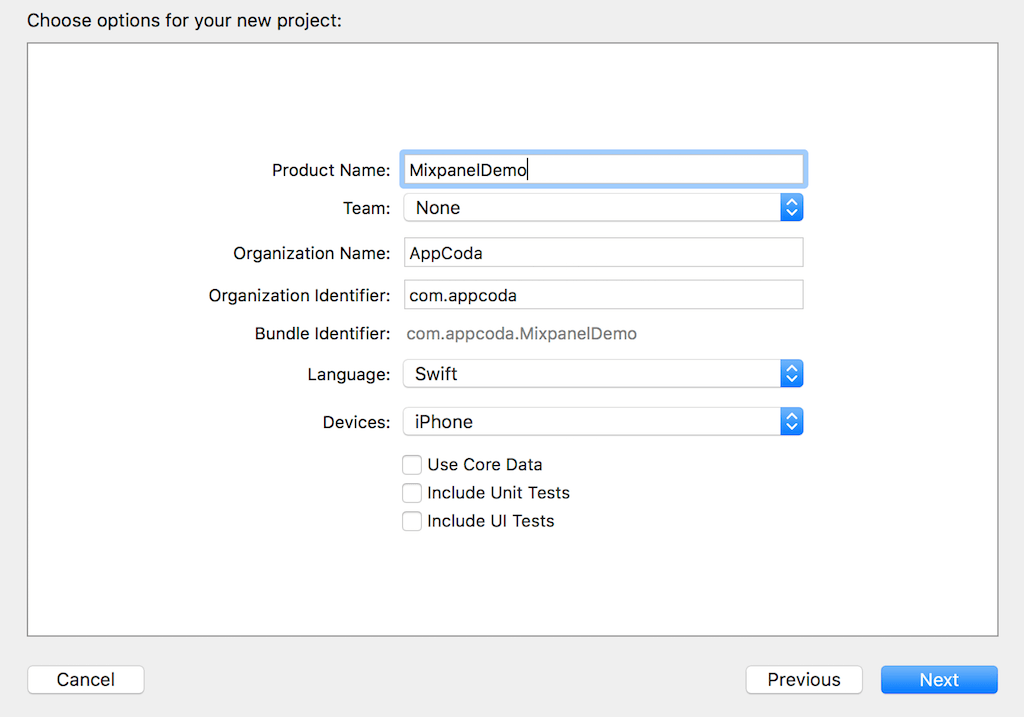Go back with the Previous button
This screenshot has height=717, width=1024.
(x=804, y=680)
